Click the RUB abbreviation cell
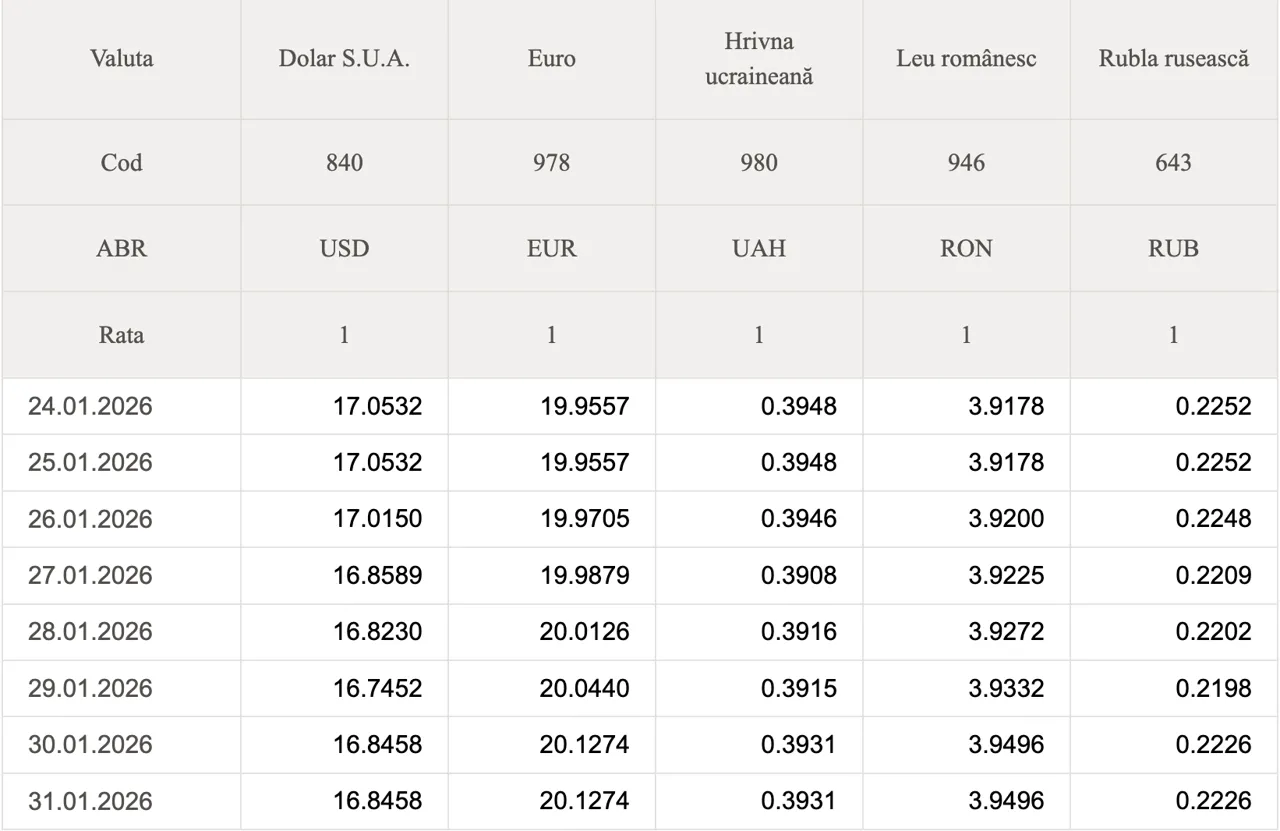This screenshot has width=1280, height=831. 1173,248
